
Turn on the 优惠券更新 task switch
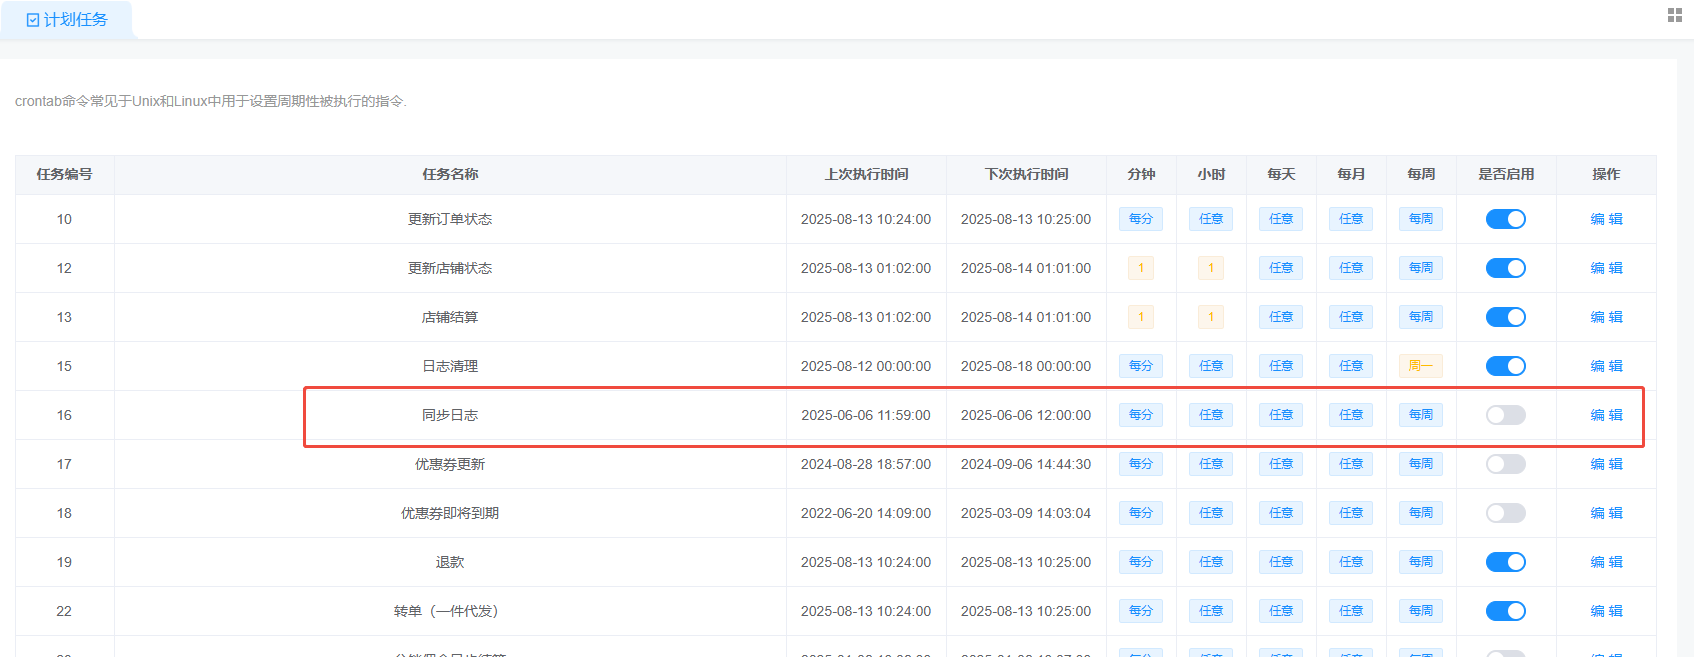[1505, 464]
